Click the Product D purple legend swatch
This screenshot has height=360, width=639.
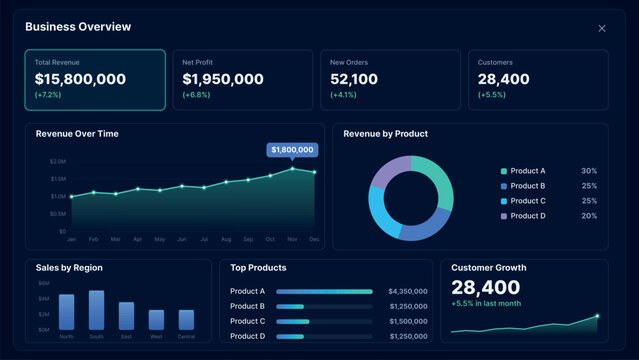(x=504, y=216)
